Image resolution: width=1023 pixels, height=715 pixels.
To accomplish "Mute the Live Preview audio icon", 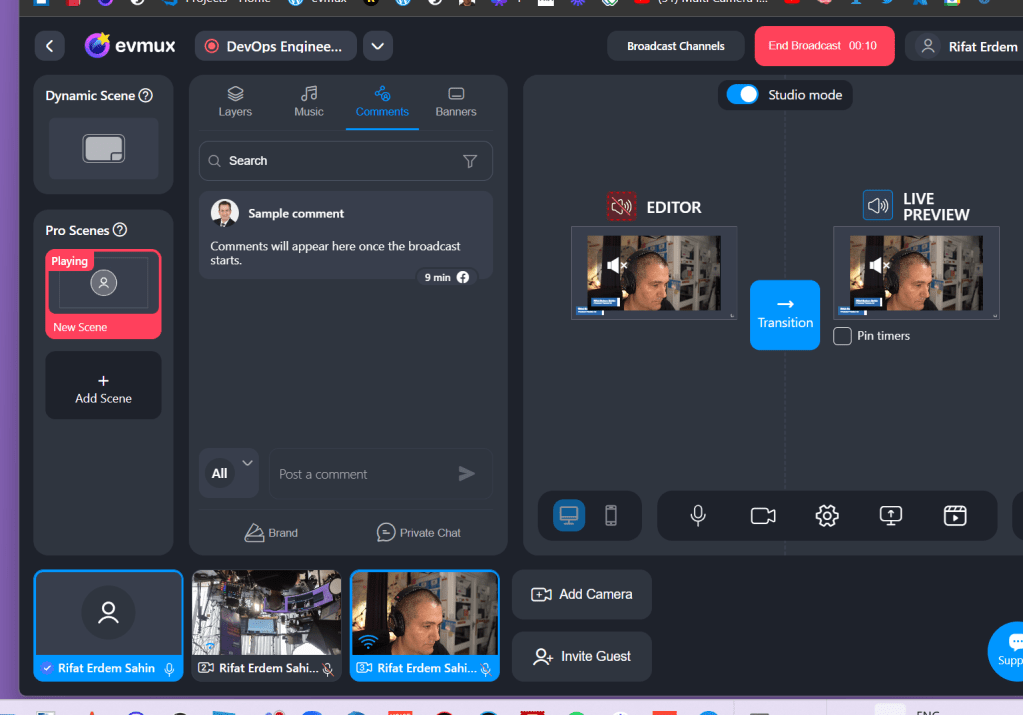I will coord(878,205).
